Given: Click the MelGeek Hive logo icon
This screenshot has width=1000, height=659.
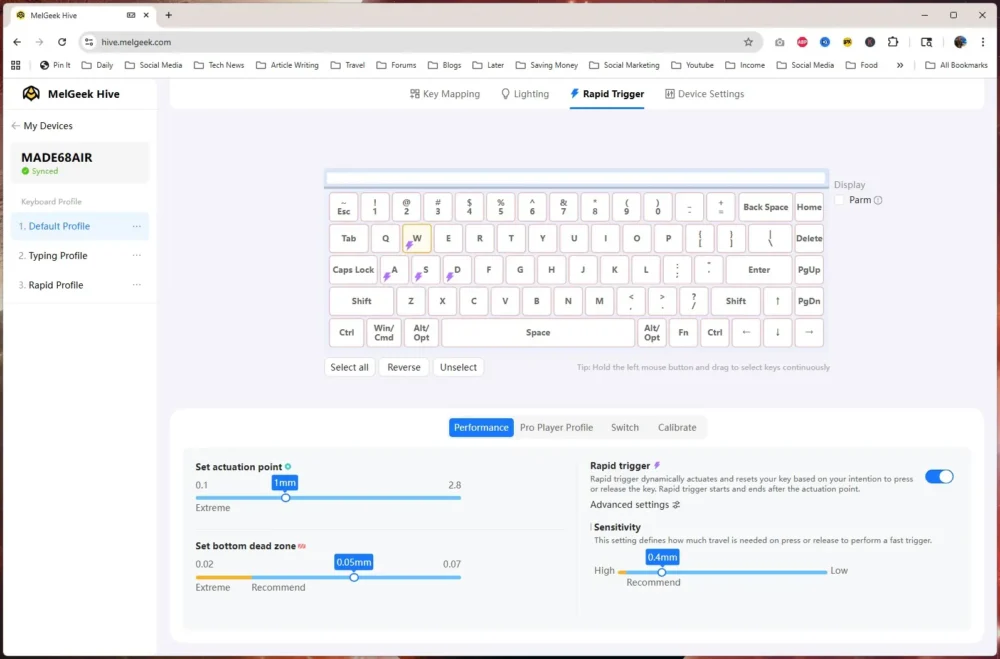Looking at the screenshot, I should pyautogui.click(x=31, y=94).
